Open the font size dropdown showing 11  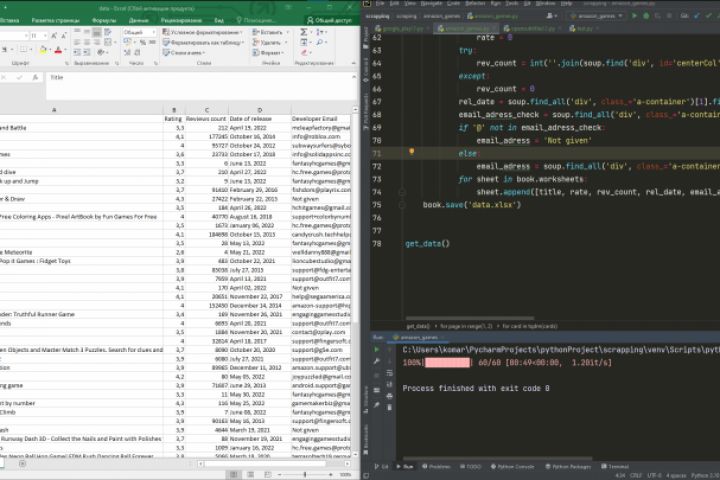click(x=45, y=35)
